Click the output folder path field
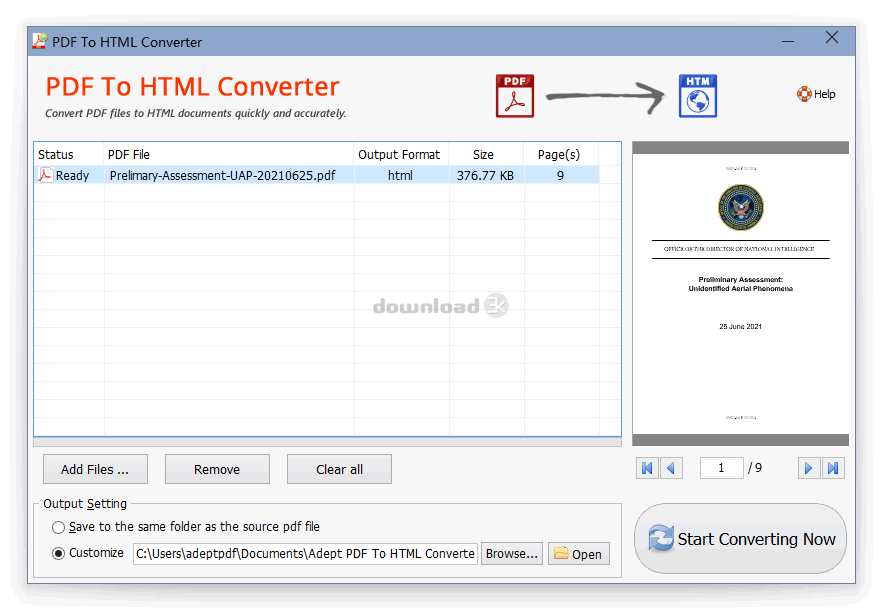This screenshot has height=610, width=882. pyautogui.click(x=305, y=554)
